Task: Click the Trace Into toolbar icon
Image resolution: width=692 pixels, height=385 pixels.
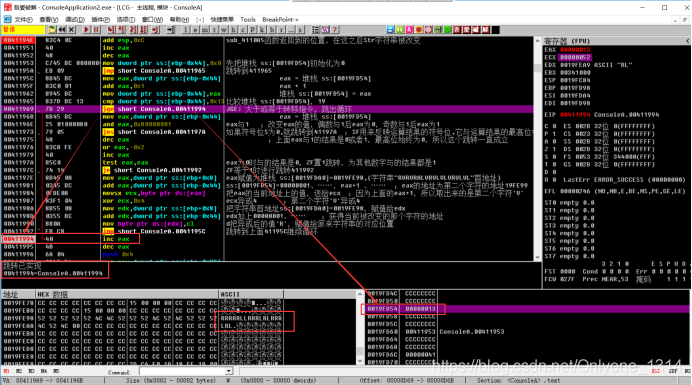Action: click(132, 30)
